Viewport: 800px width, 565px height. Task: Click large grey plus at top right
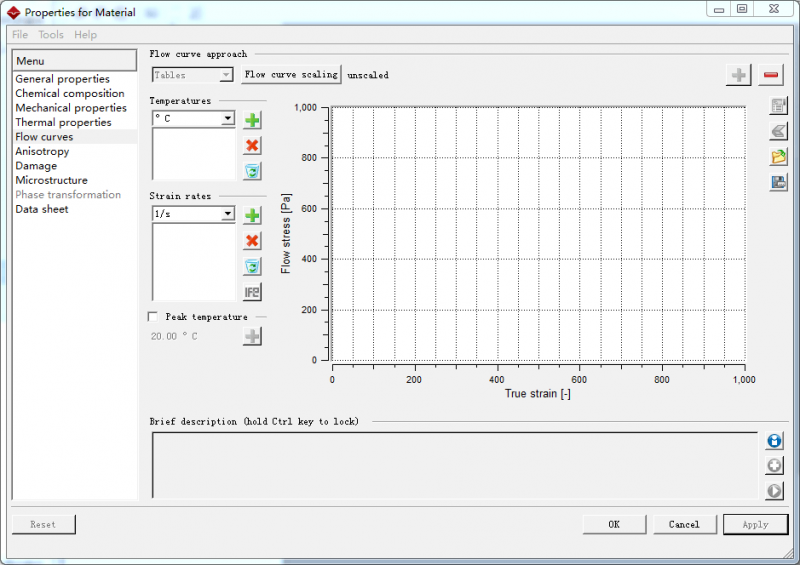pos(738,76)
